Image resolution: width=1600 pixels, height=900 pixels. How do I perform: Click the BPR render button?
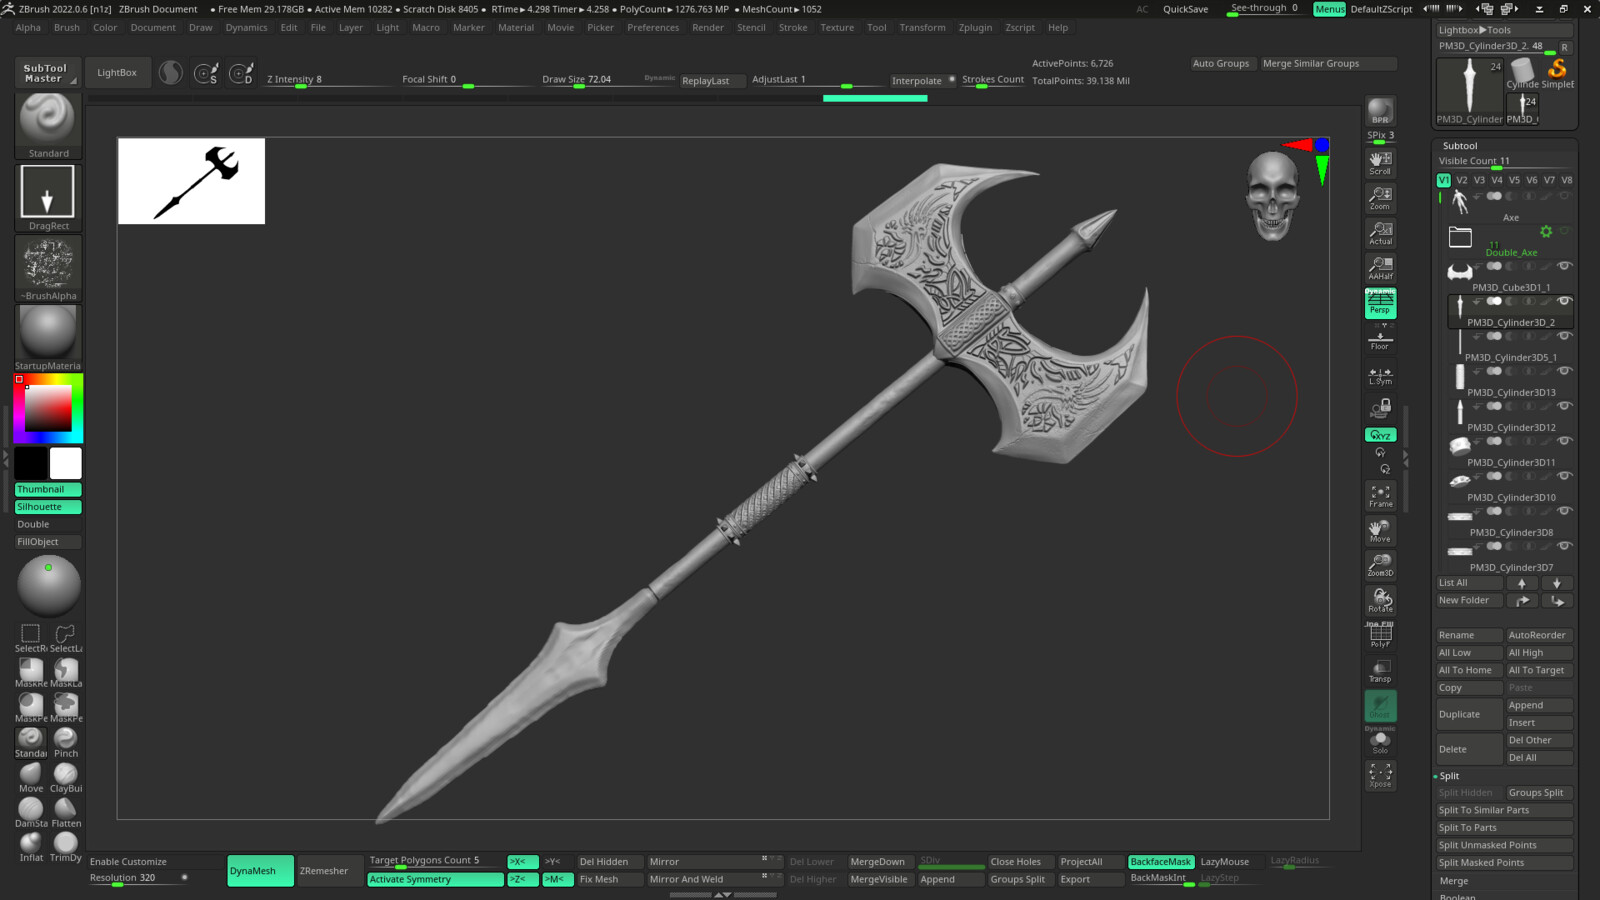coord(1380,112)
